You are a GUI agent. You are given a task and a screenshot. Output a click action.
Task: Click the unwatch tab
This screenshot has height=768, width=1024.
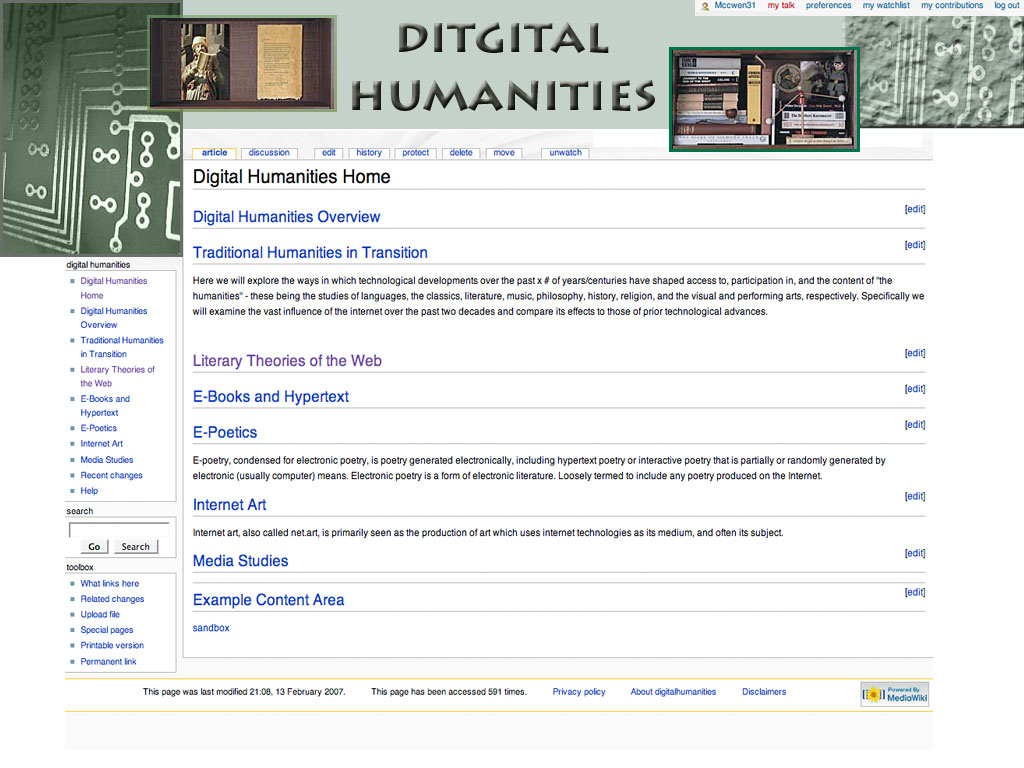click(x=566, y=153)
